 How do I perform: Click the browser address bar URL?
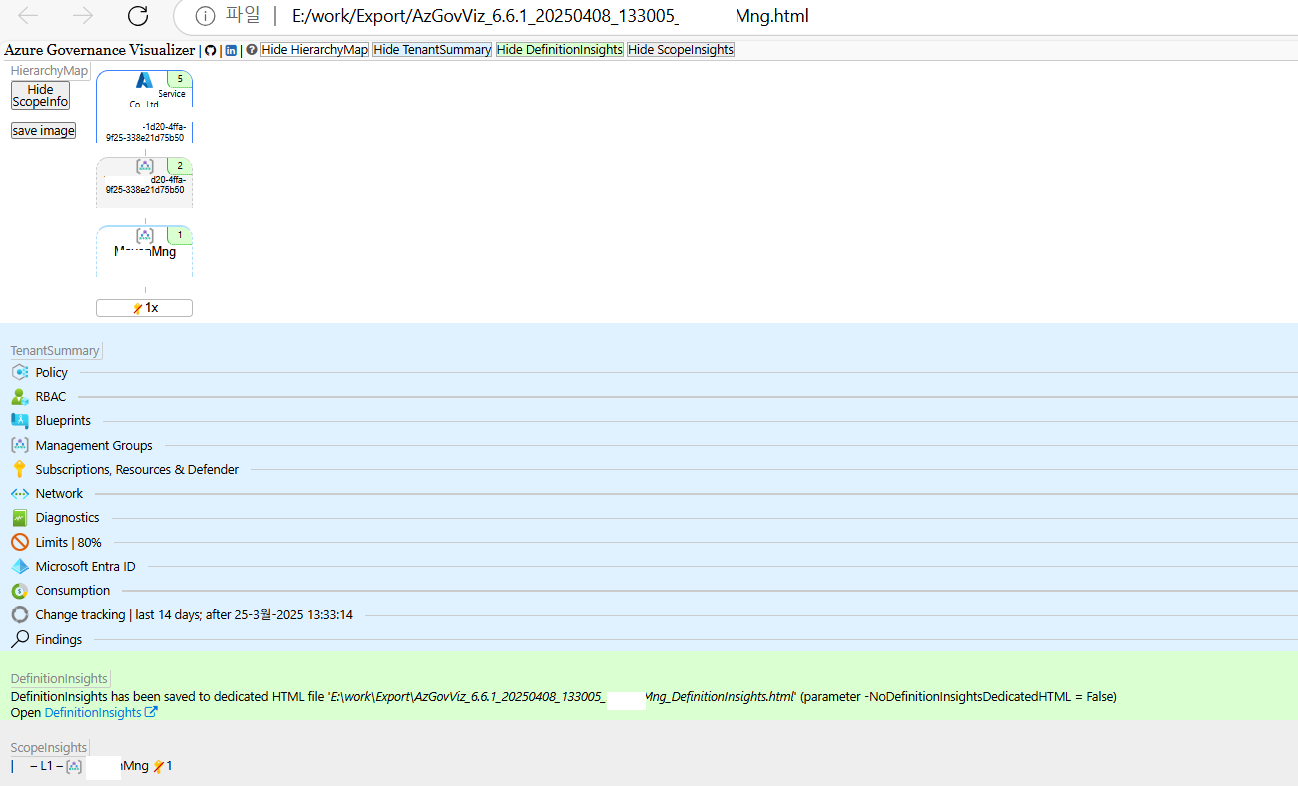click(x=550, y=16)
